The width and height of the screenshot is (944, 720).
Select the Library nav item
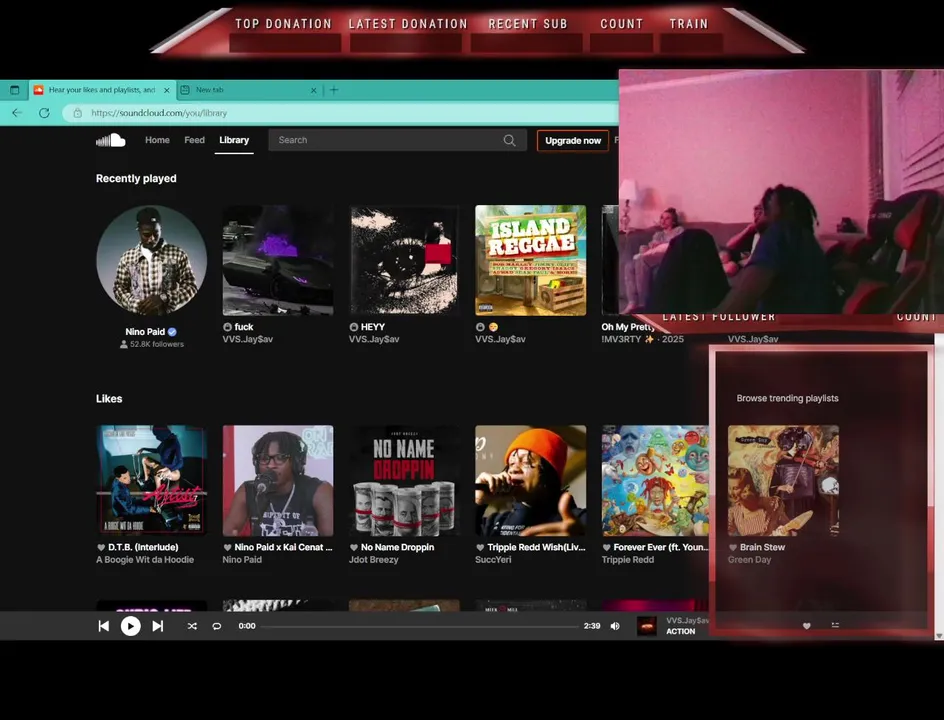point(234,140)
